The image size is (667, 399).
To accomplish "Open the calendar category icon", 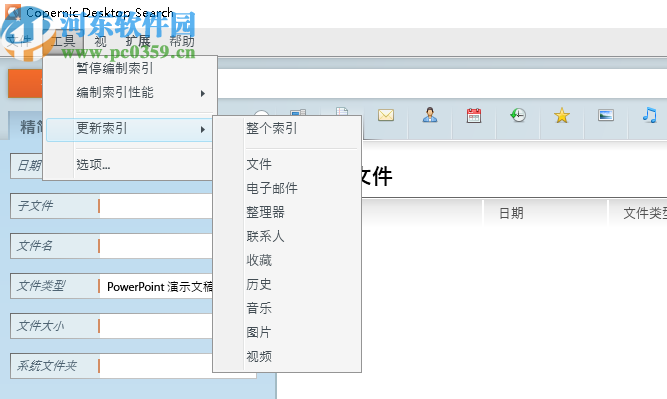I will (x=474, y=115).
